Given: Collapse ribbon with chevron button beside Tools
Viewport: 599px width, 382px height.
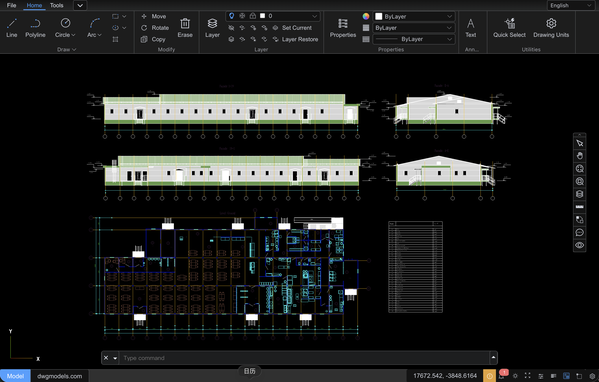Looking at the screenshot, I should (x=80, y=5).
